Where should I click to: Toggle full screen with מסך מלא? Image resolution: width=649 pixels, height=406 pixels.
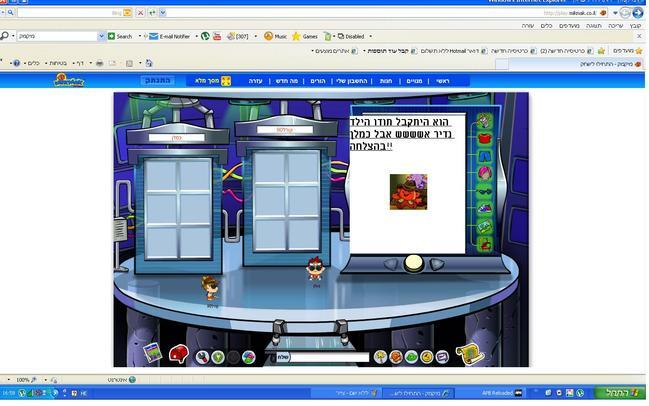pyautogui.click(x=213, y=81)
